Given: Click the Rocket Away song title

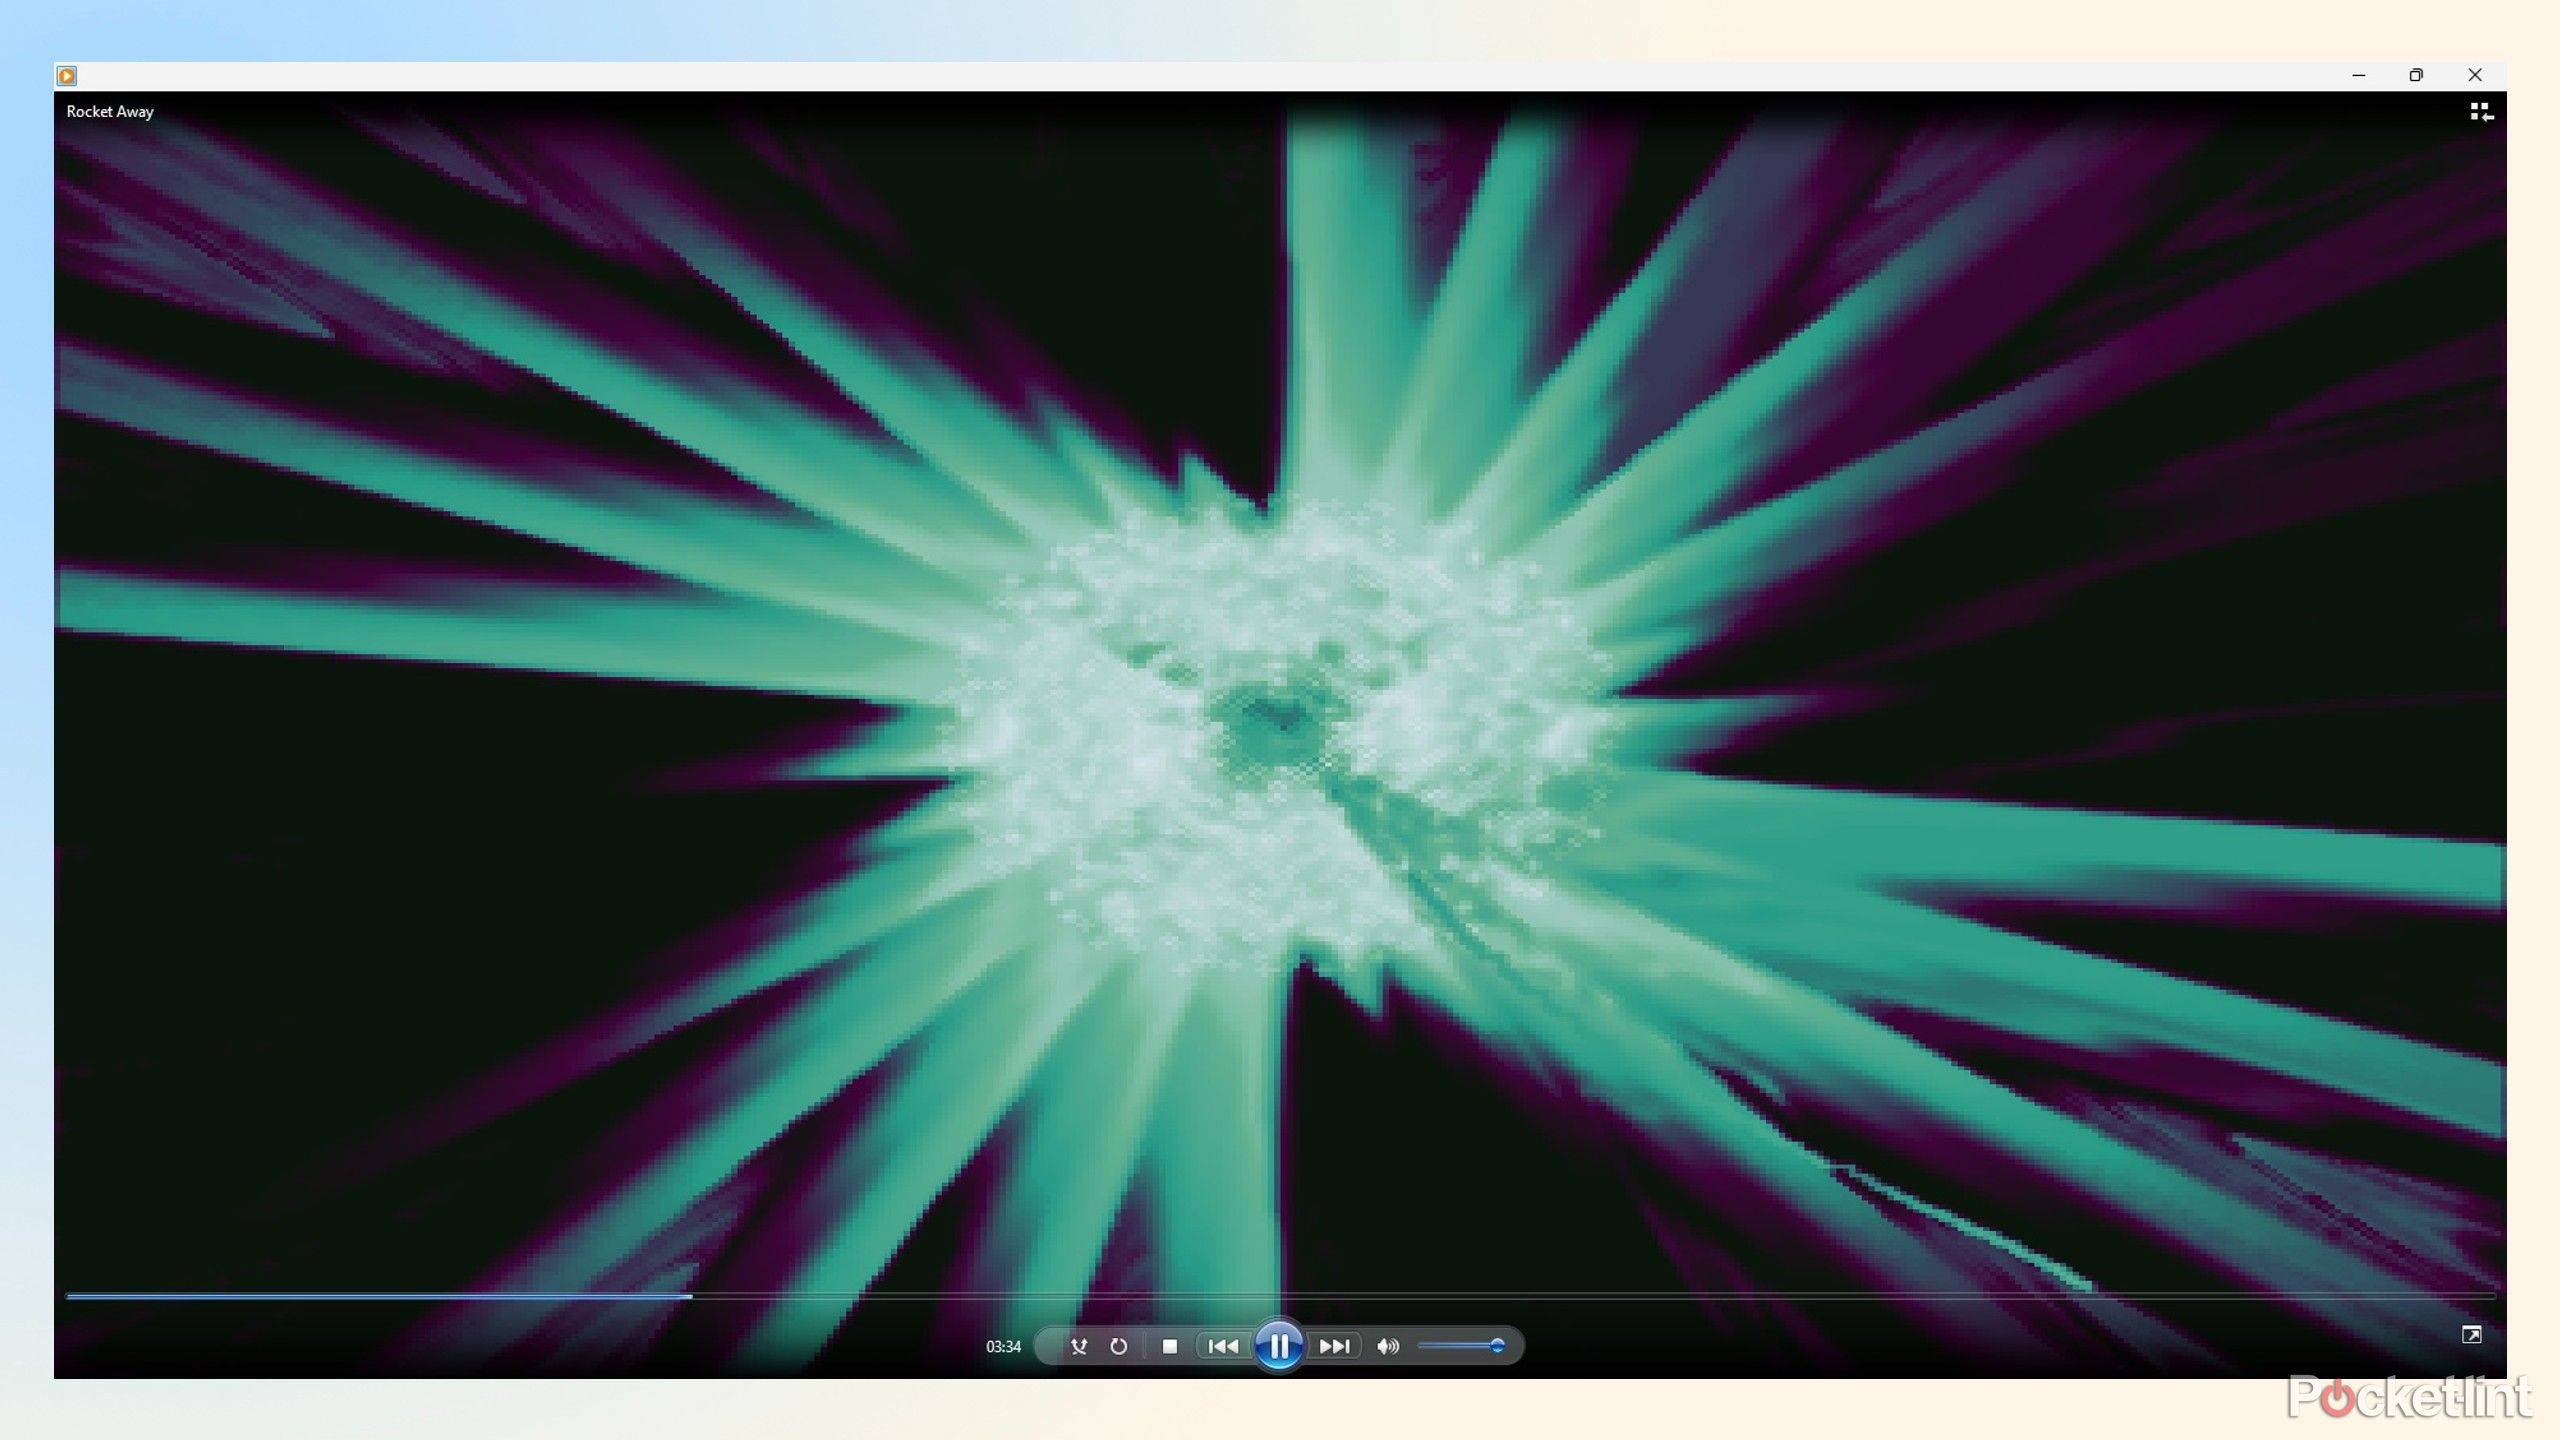Looking at the screenshot, I should point(110,112).
